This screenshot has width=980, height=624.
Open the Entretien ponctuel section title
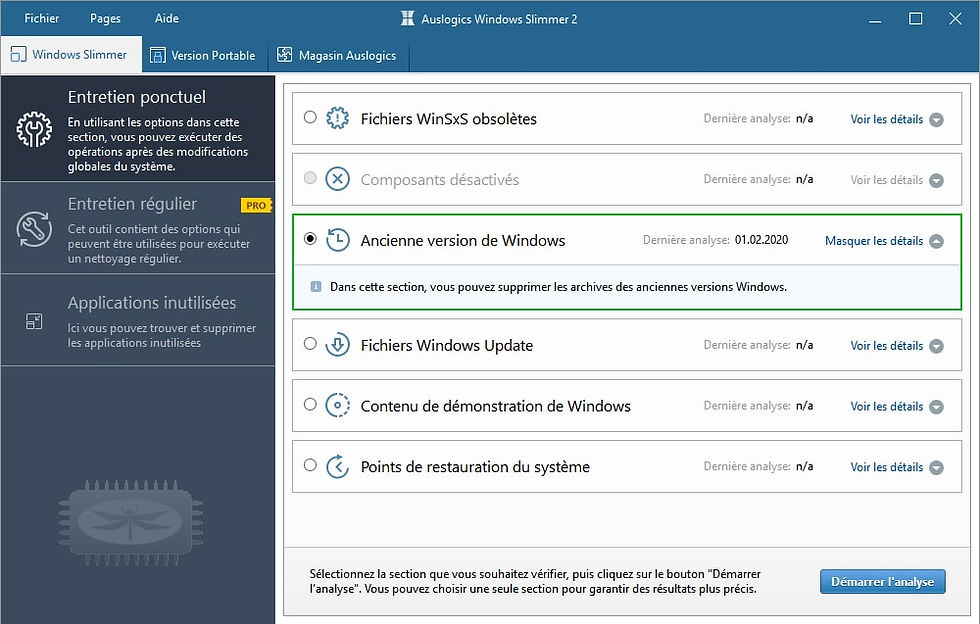click(x=136, y=97)
